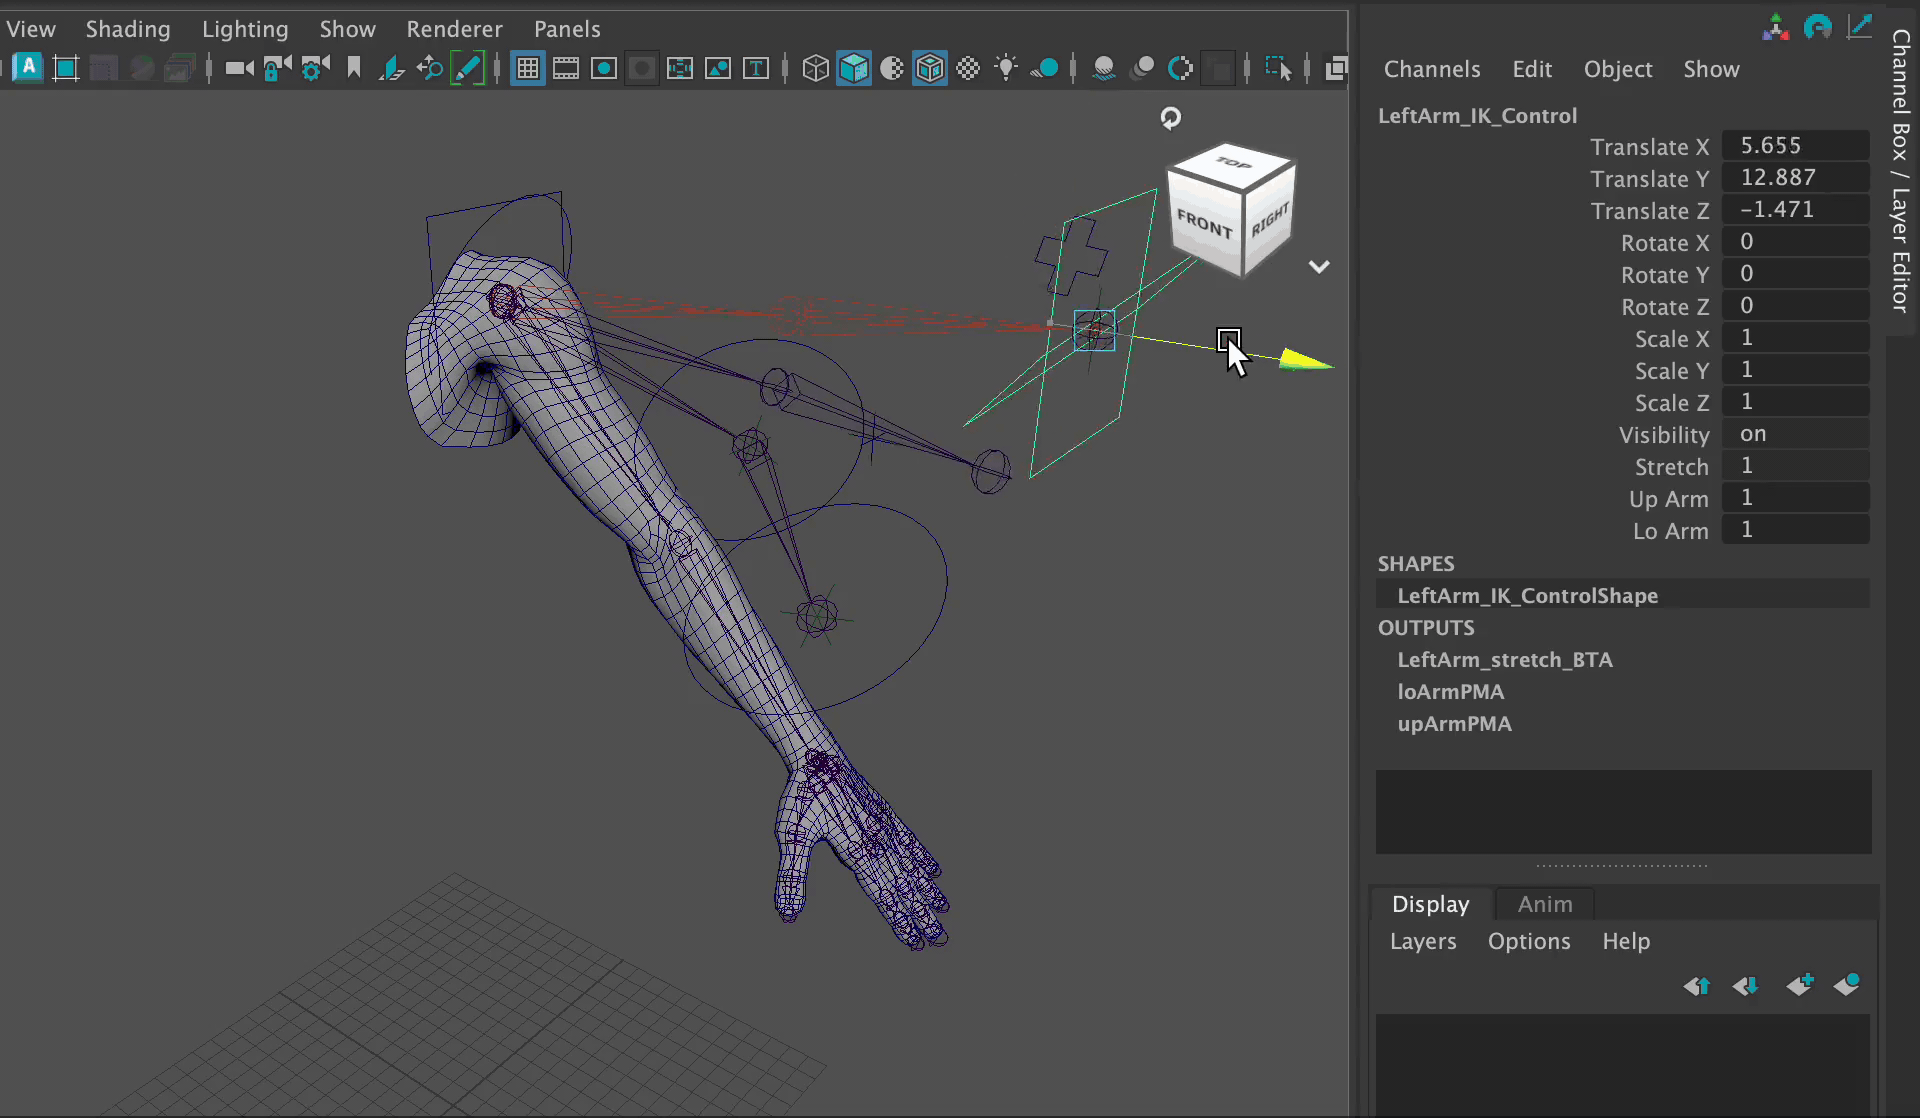Click the FRONT face of ViewCube

[x=1204, y=224]
